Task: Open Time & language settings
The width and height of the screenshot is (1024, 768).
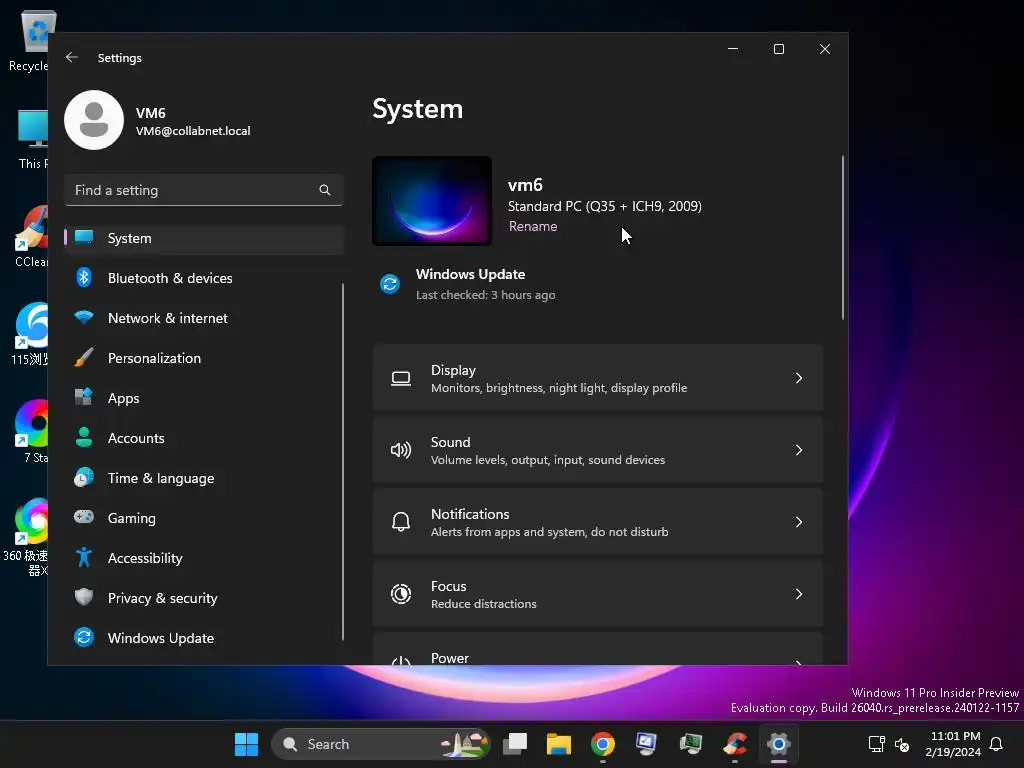Action: coord(204,478)
